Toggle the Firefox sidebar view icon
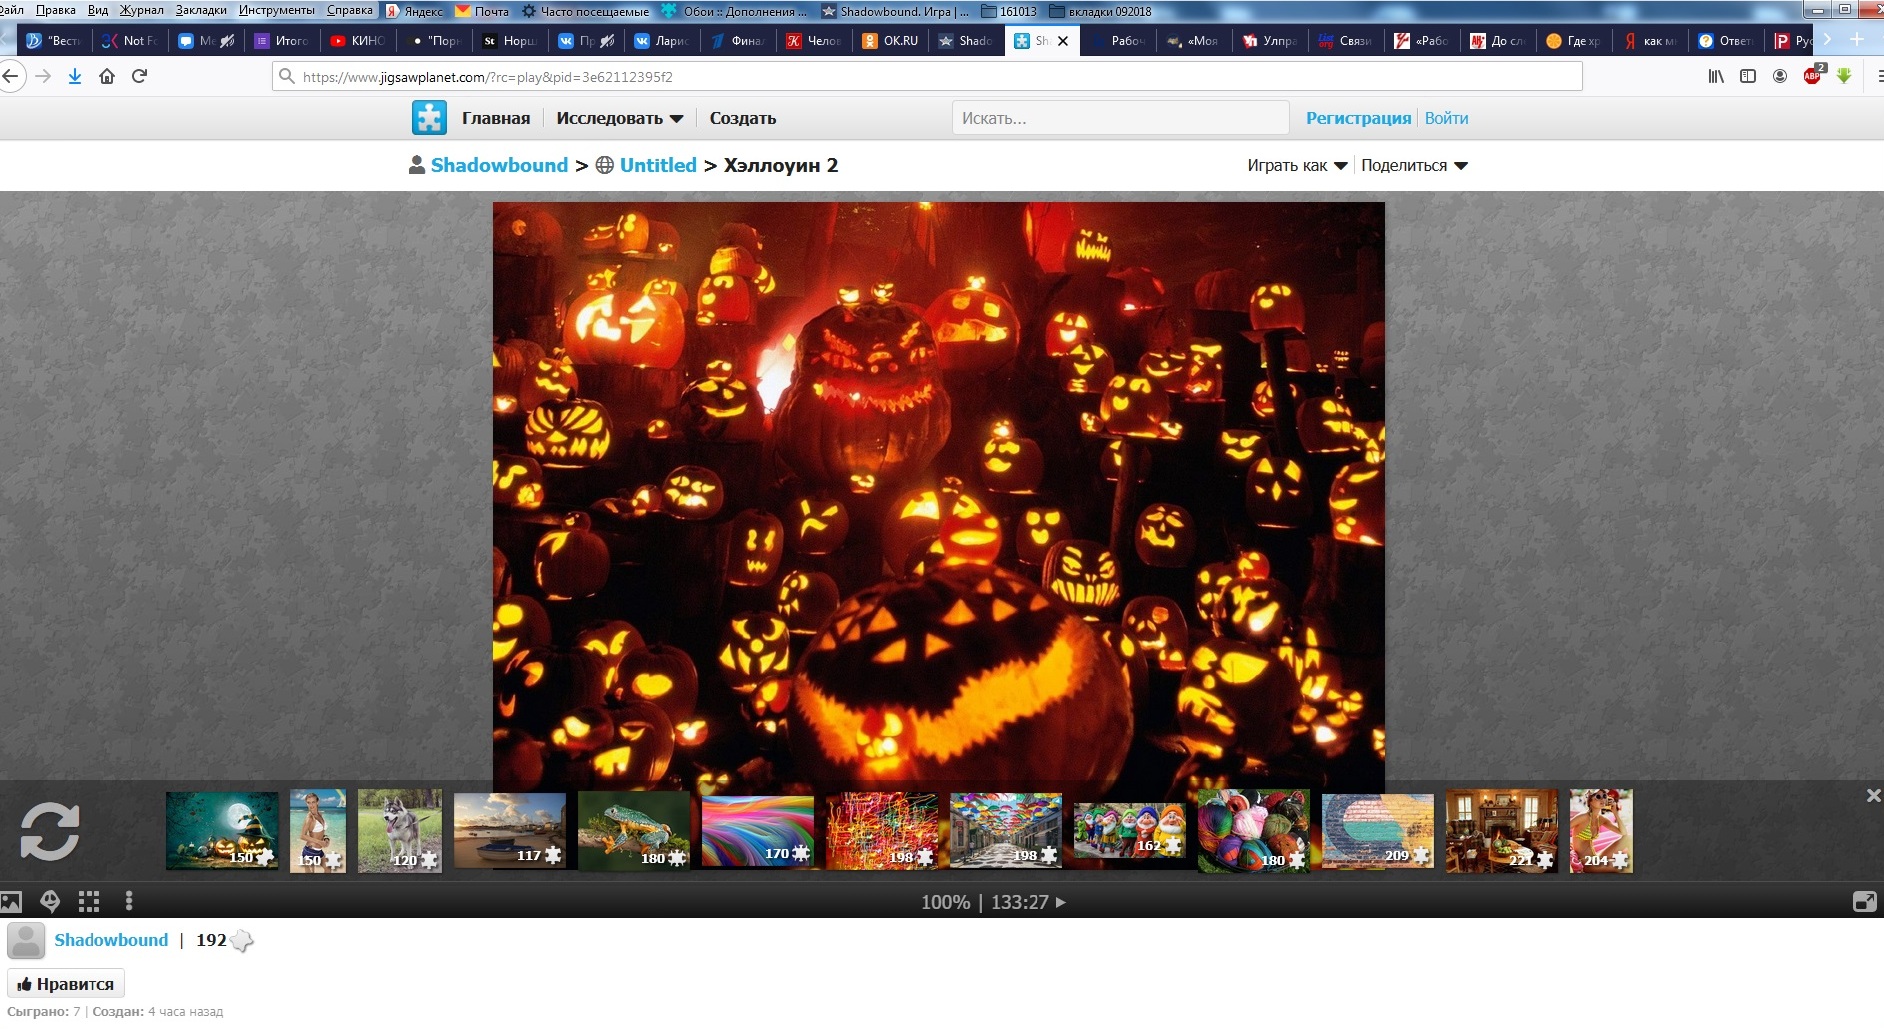Screen dimensions: 1884x1029 [x=1748, y=76]
